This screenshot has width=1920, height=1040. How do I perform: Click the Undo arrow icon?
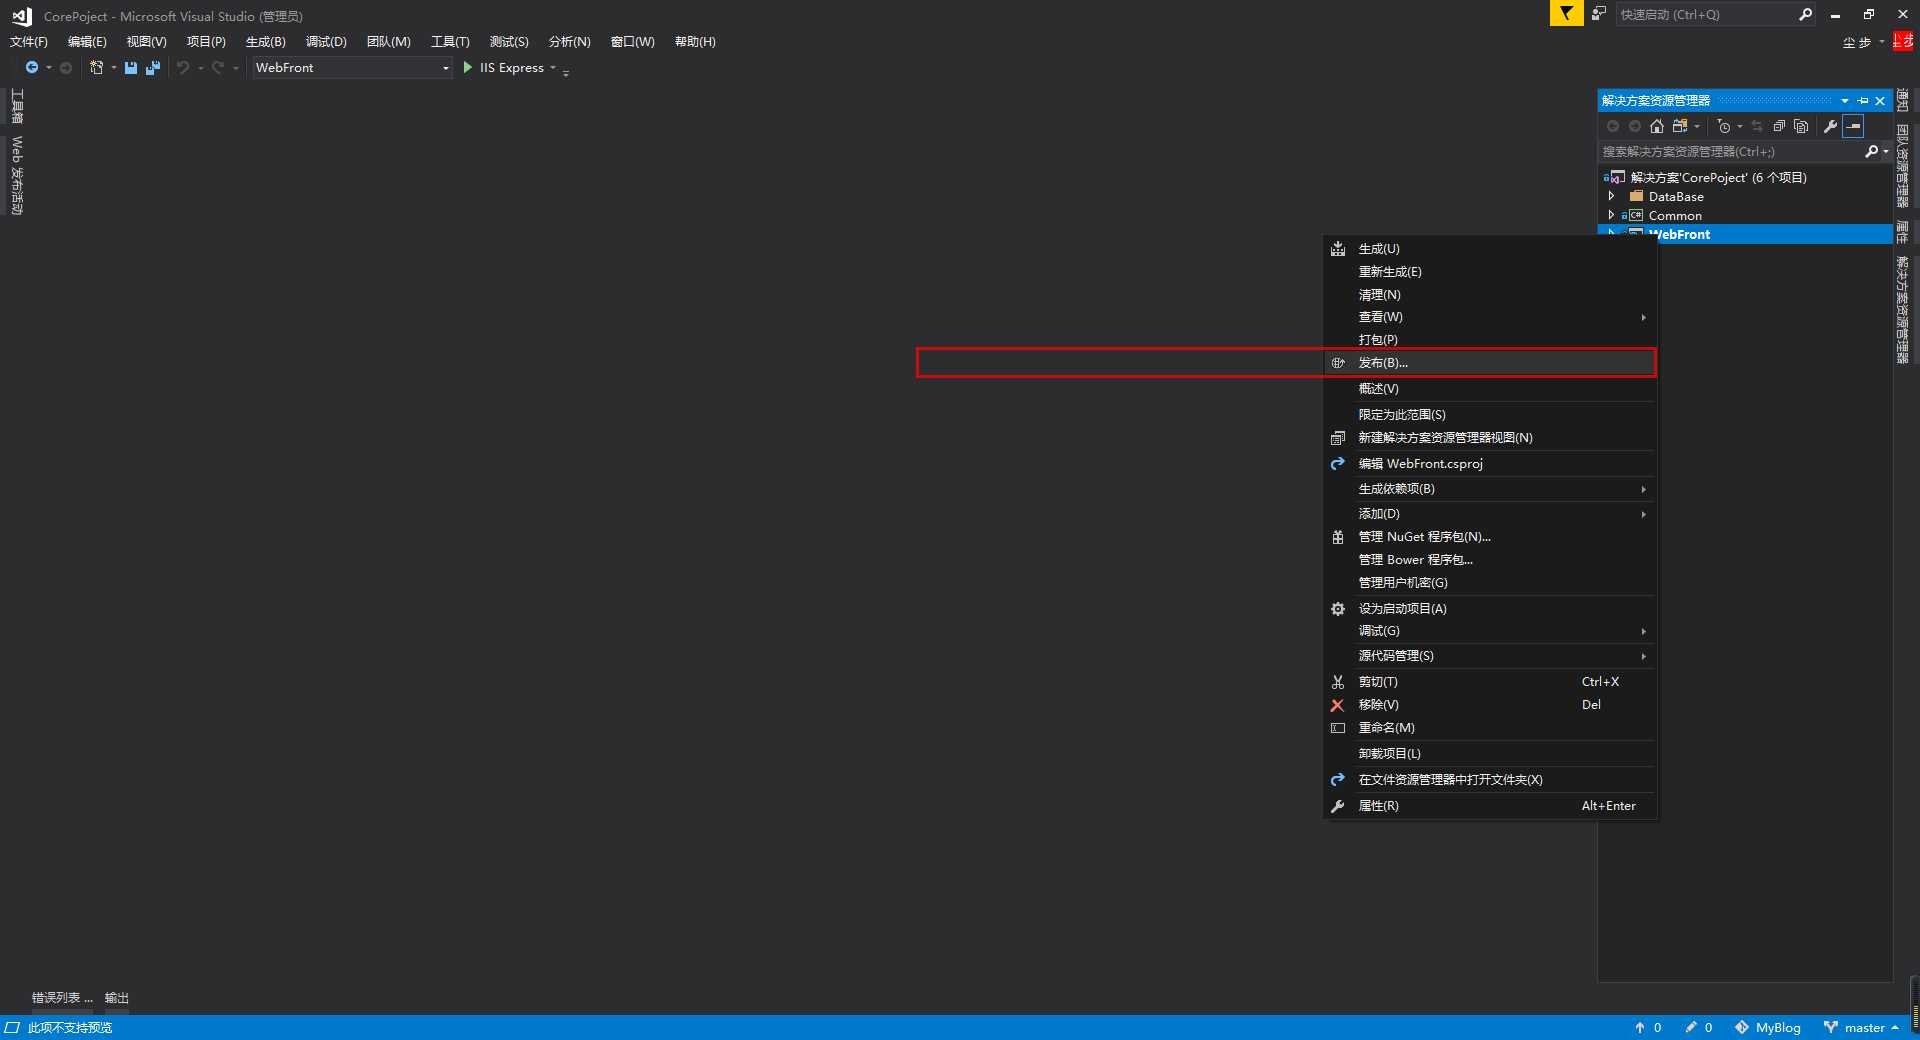[x=183, y=68]
